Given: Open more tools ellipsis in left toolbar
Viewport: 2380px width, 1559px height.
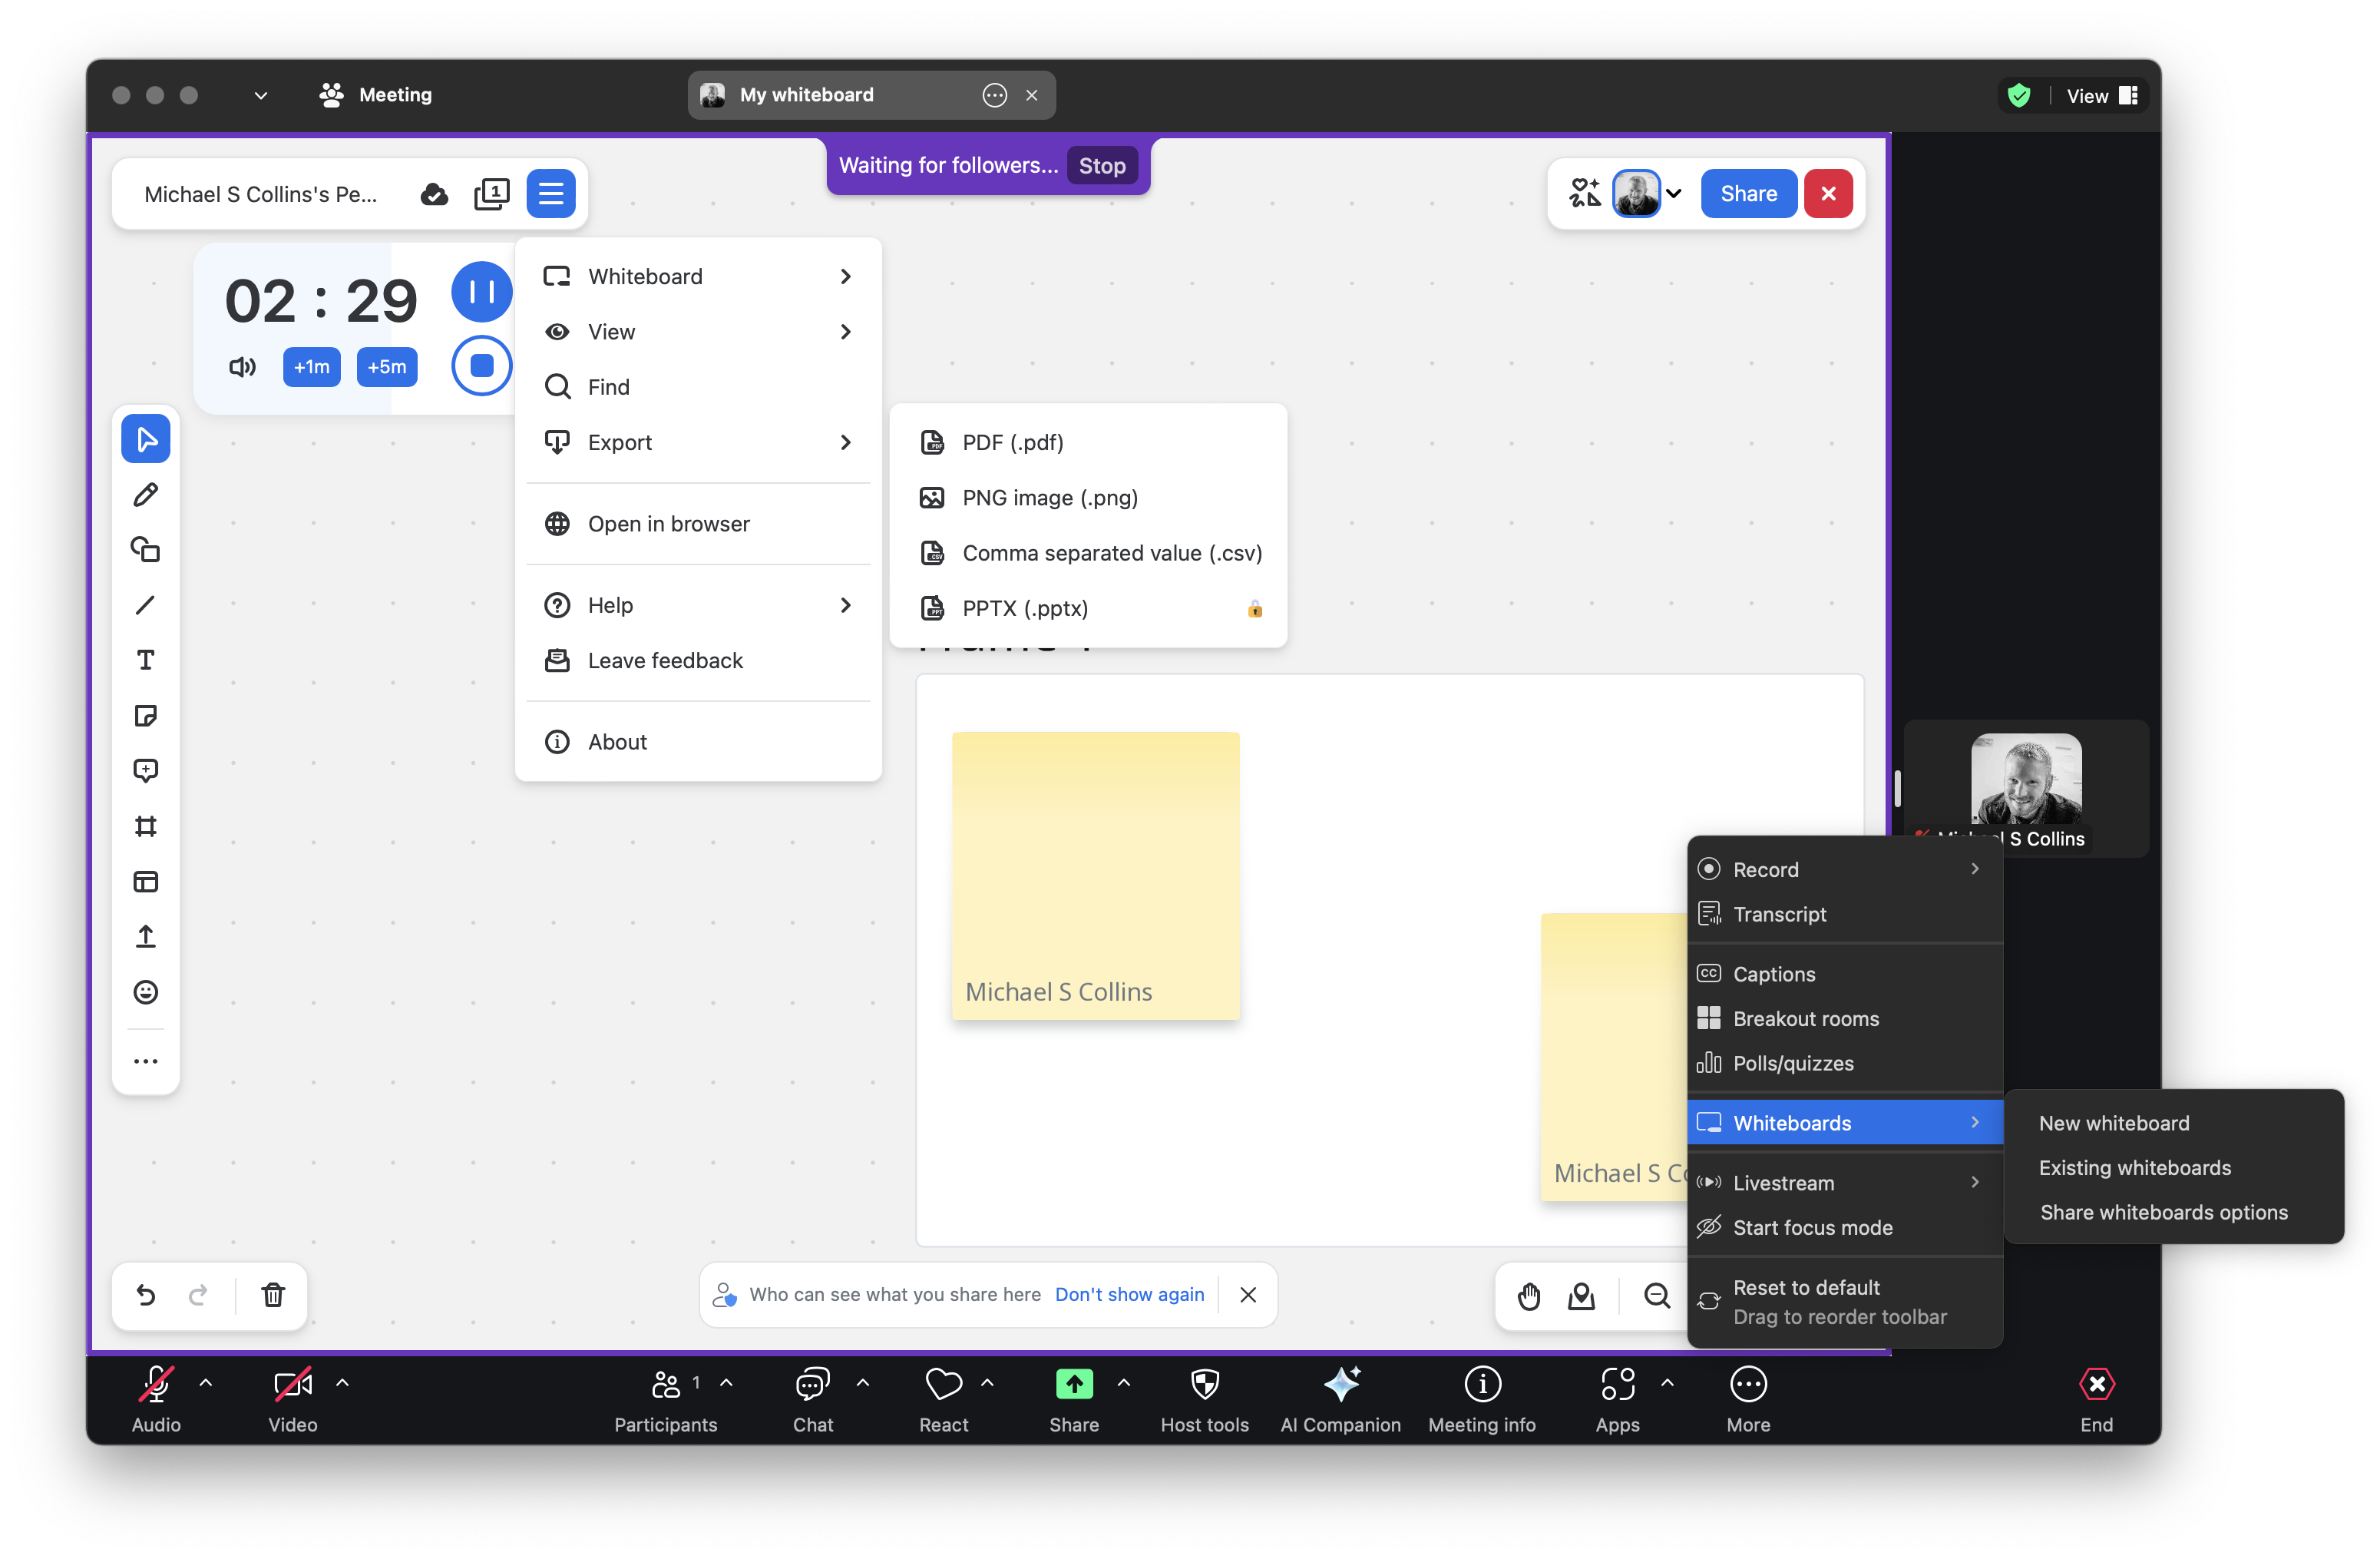Looking at the screenshot, I should coord(146,1061).
